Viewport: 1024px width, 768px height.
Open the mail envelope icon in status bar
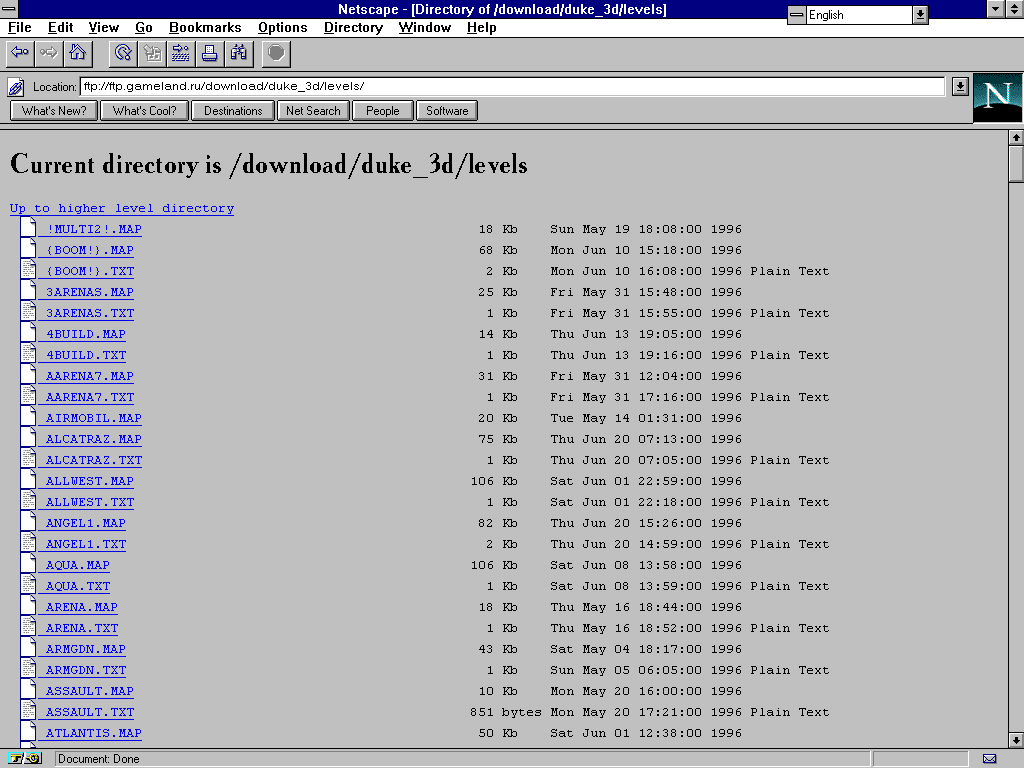[989, 759]
